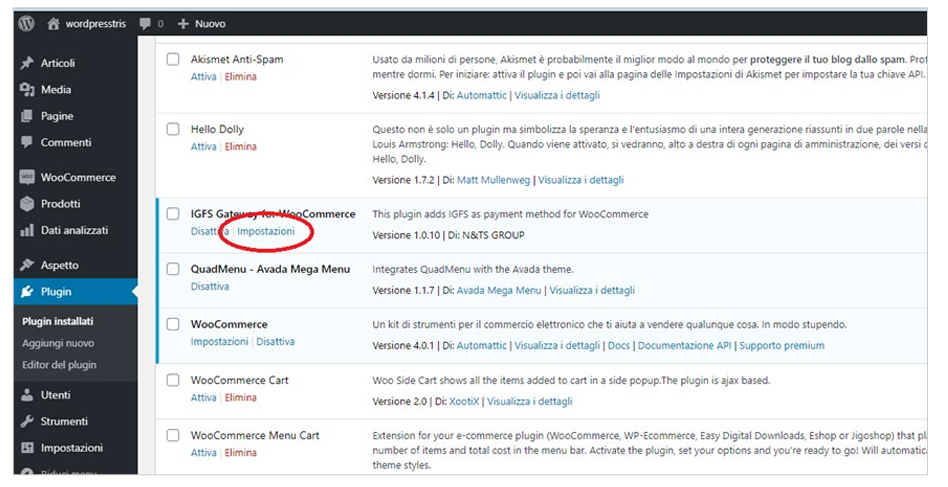Screen dimensions: 948x487
Task: Open the Articoli menu
Action: click(x=58, y=63)
